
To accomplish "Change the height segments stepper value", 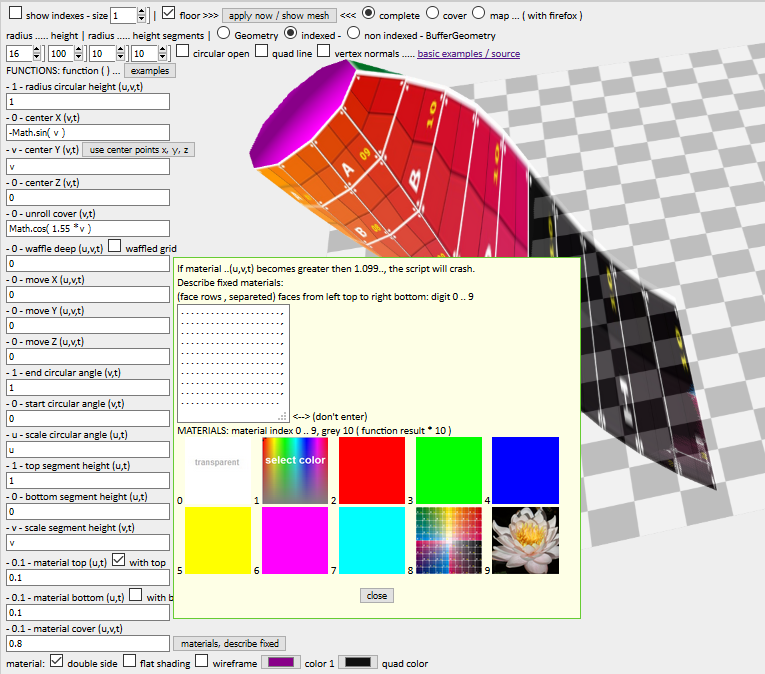I will pos(162,53).
